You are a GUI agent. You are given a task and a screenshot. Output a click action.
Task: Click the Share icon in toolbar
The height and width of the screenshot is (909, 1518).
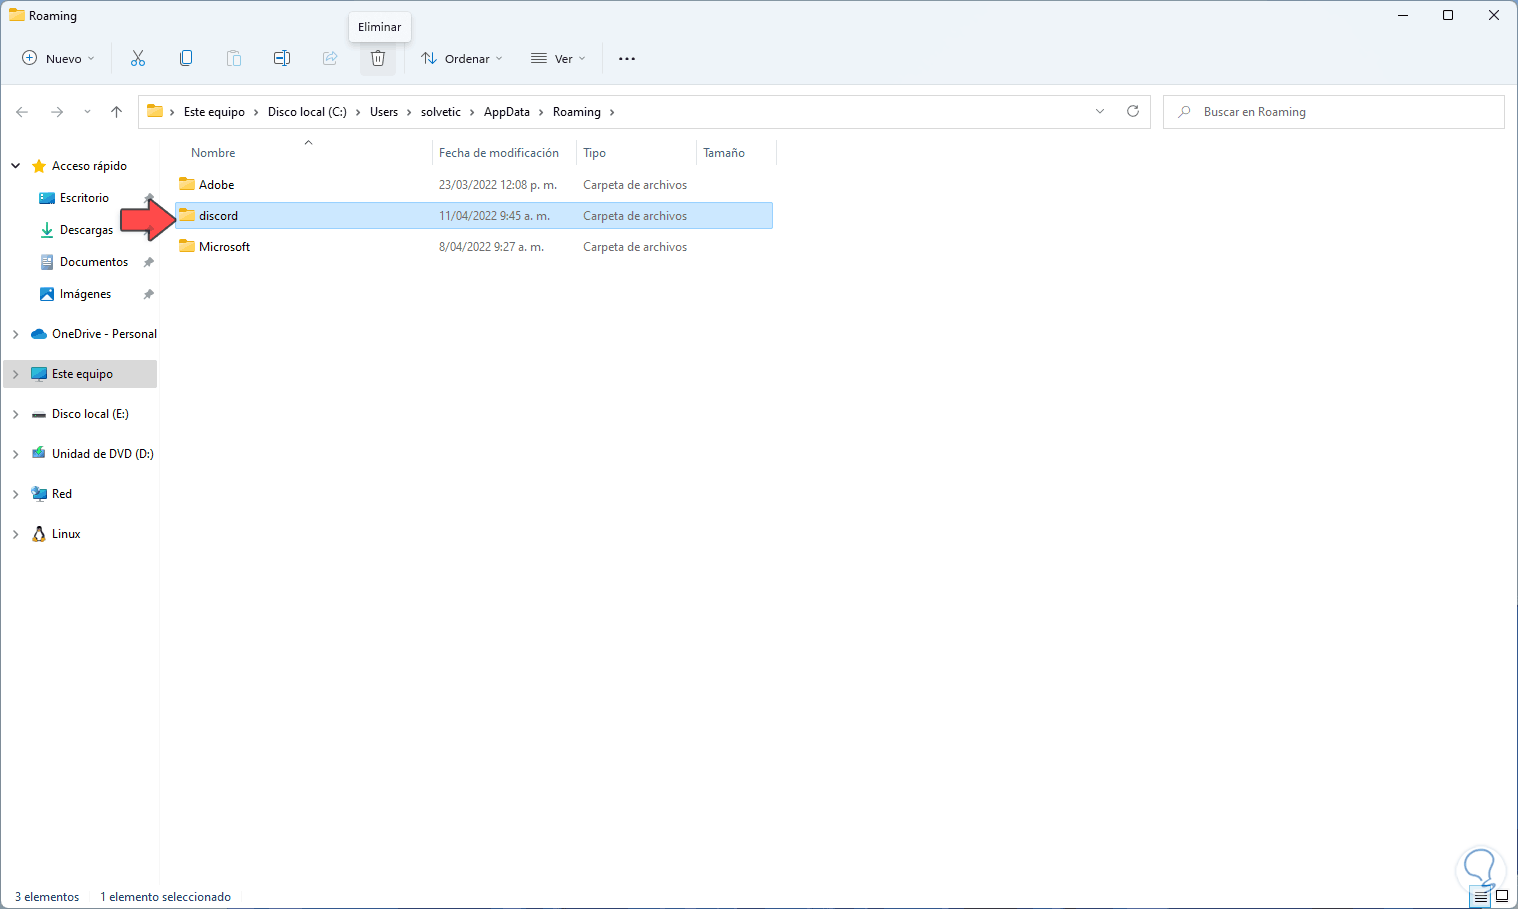point(330,58)
